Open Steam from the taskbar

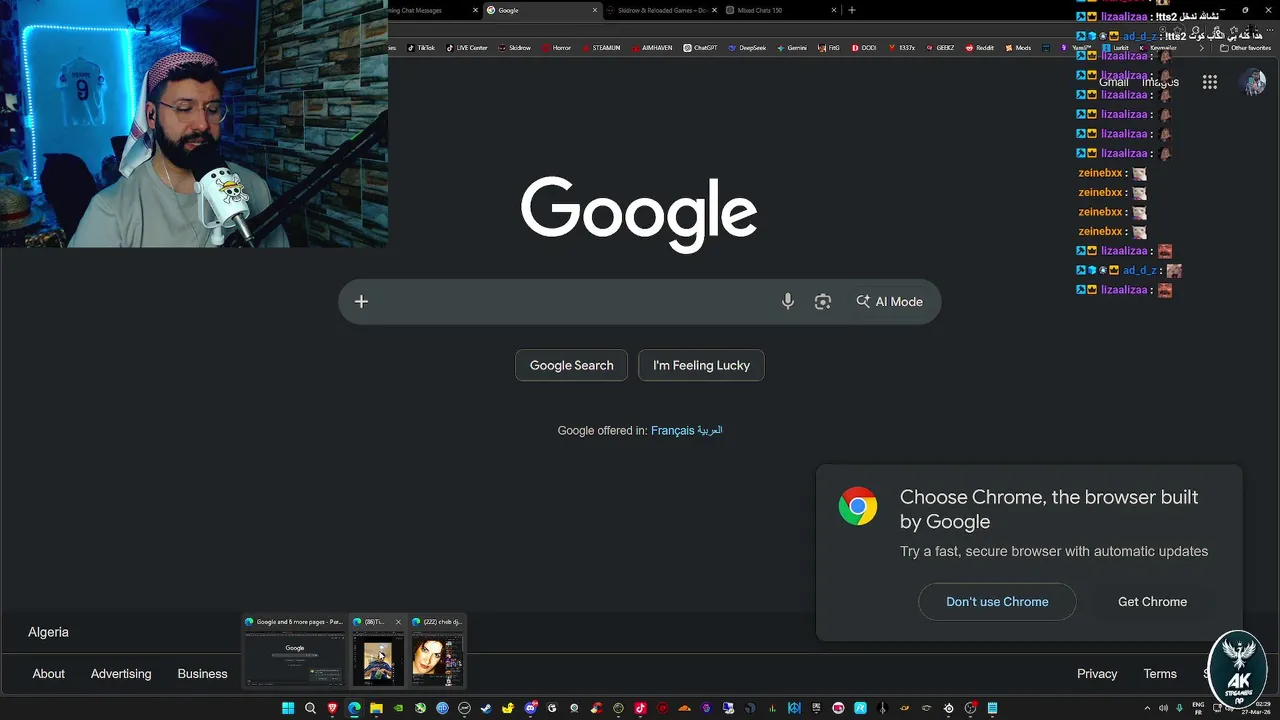[486, 708]
